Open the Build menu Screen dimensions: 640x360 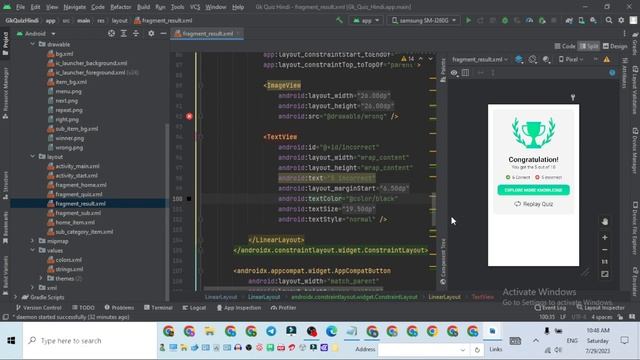(x=143, y=7)
